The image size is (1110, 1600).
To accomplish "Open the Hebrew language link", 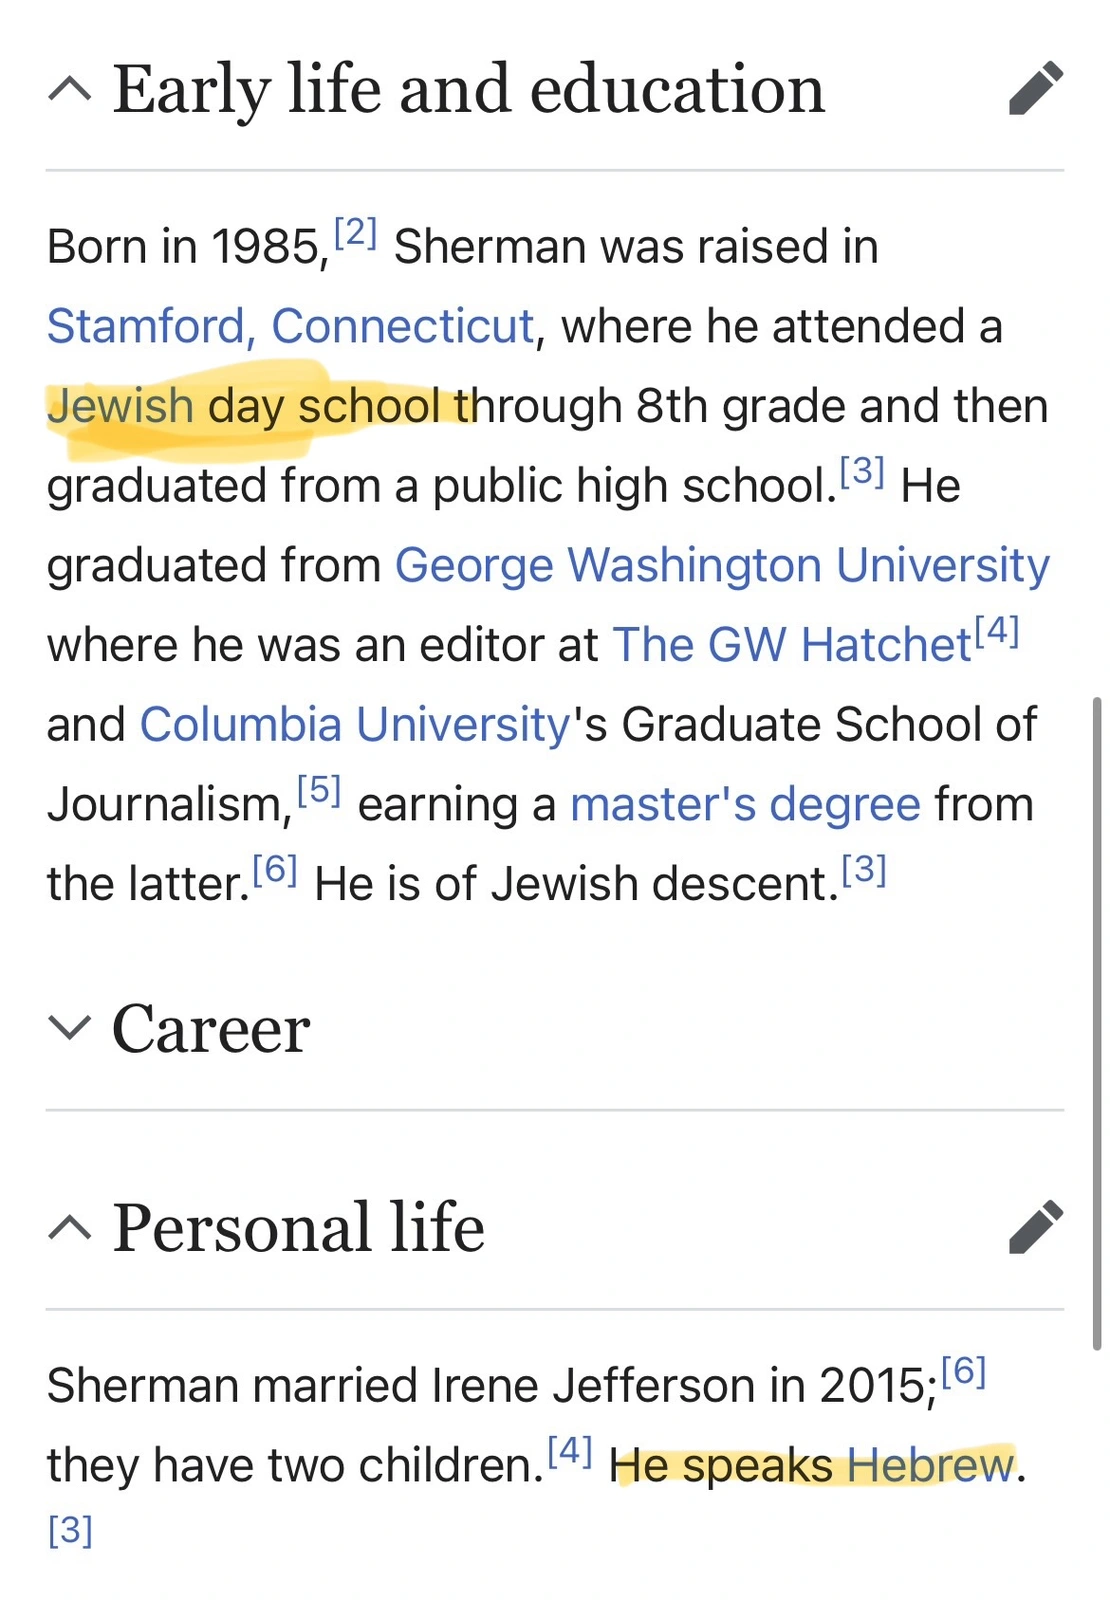I will [930, 1466].
